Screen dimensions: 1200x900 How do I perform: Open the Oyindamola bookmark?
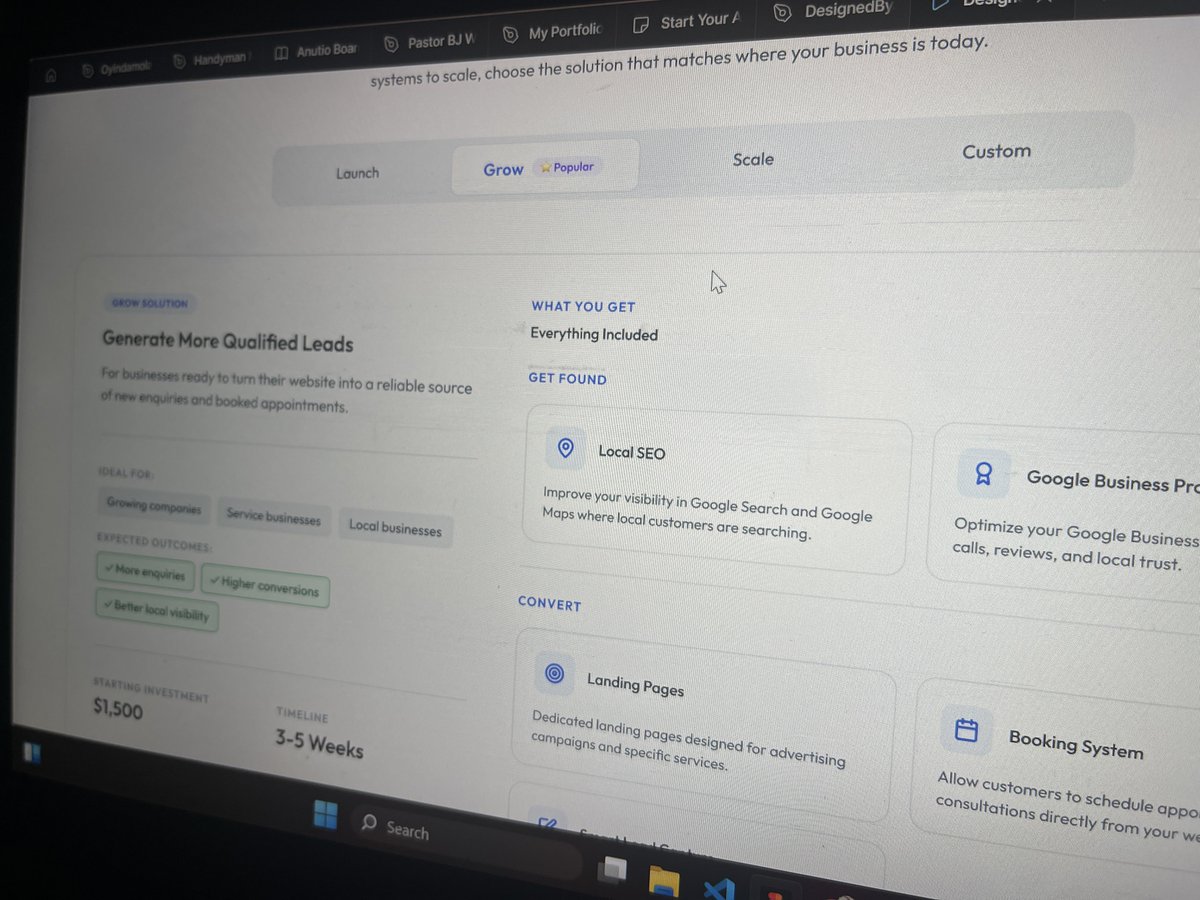tap(116, 68)
